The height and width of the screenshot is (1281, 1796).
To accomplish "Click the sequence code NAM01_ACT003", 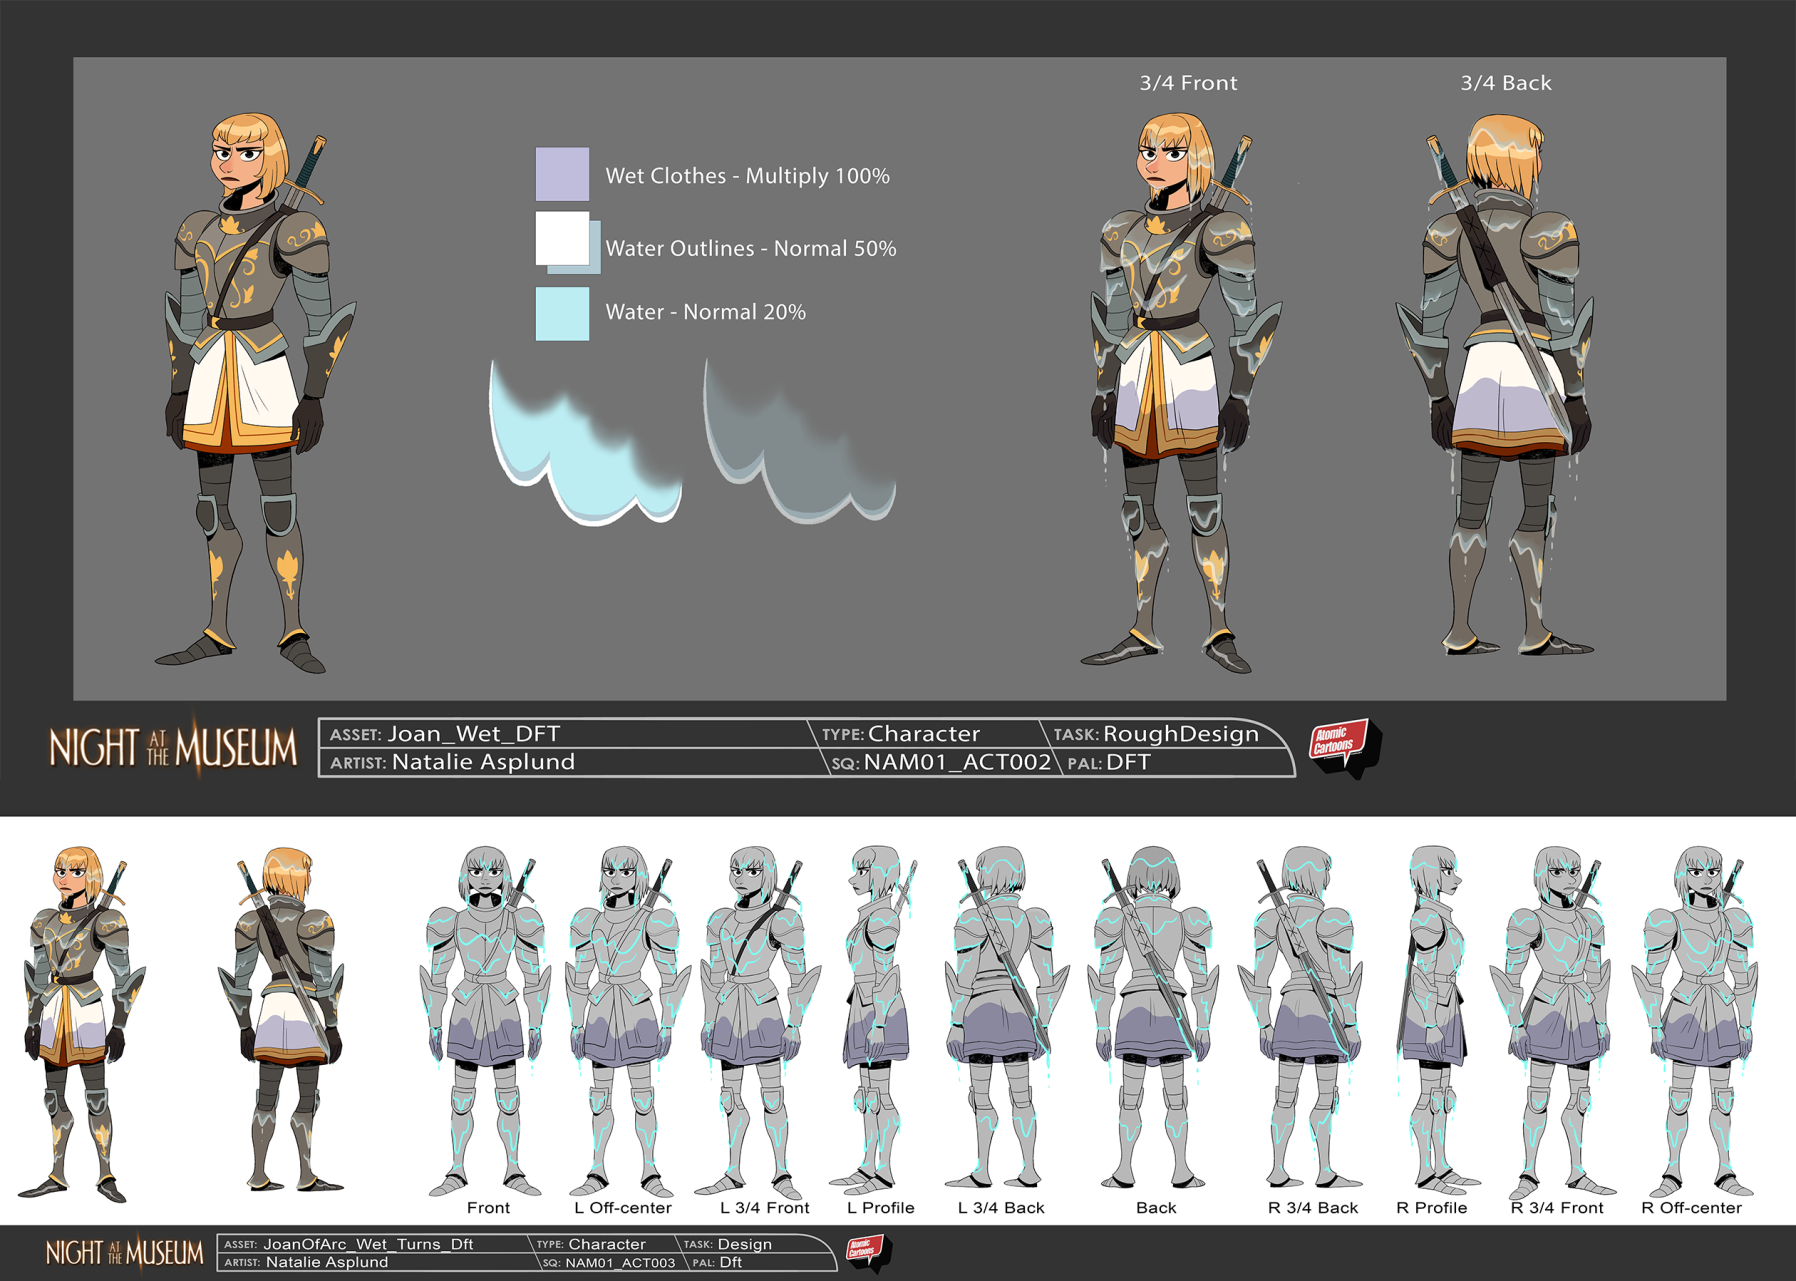I will click(620, 1263).
